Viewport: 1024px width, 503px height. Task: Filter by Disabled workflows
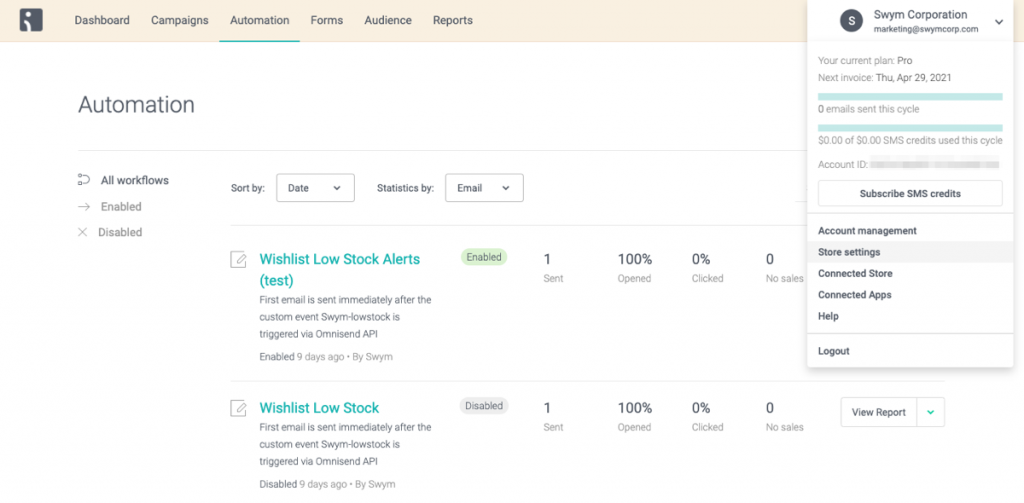(121, 232)
